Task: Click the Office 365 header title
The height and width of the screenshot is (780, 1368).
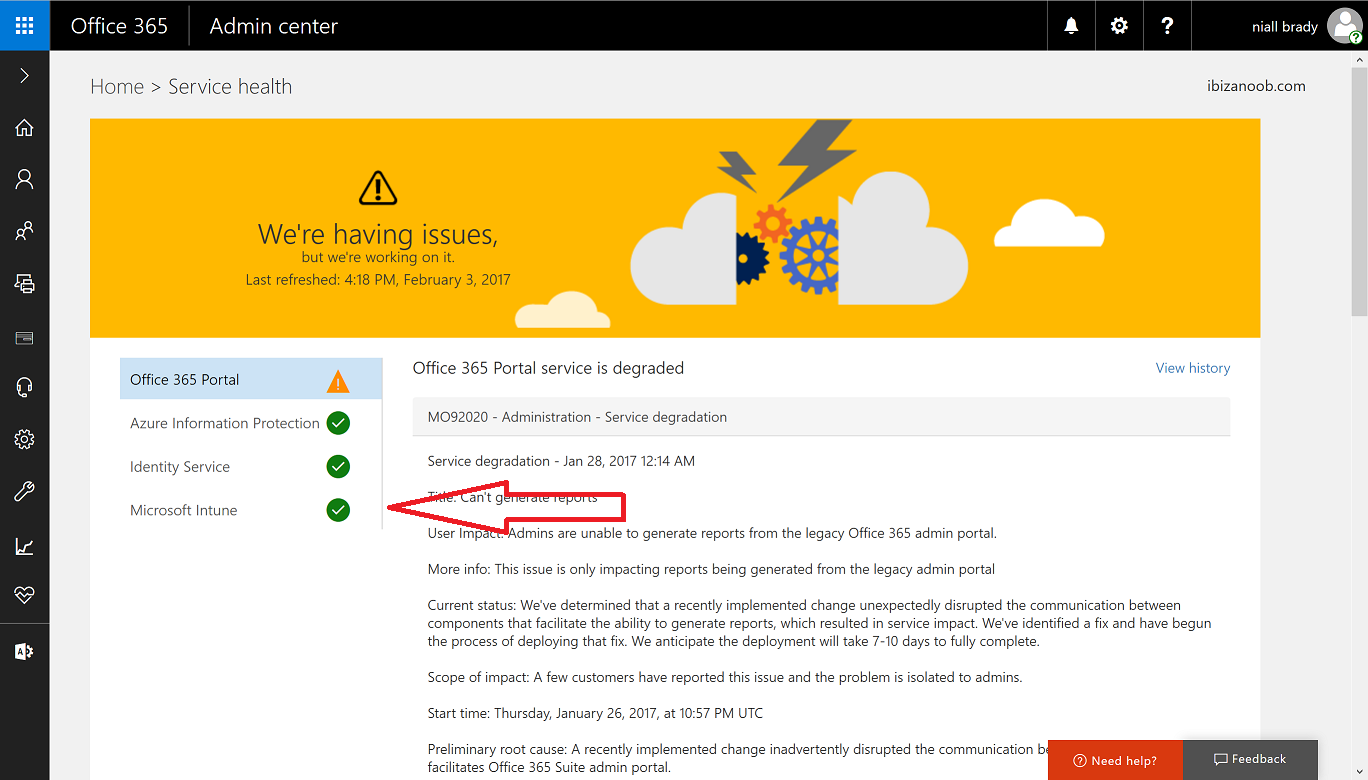Action: click(119, 26)
